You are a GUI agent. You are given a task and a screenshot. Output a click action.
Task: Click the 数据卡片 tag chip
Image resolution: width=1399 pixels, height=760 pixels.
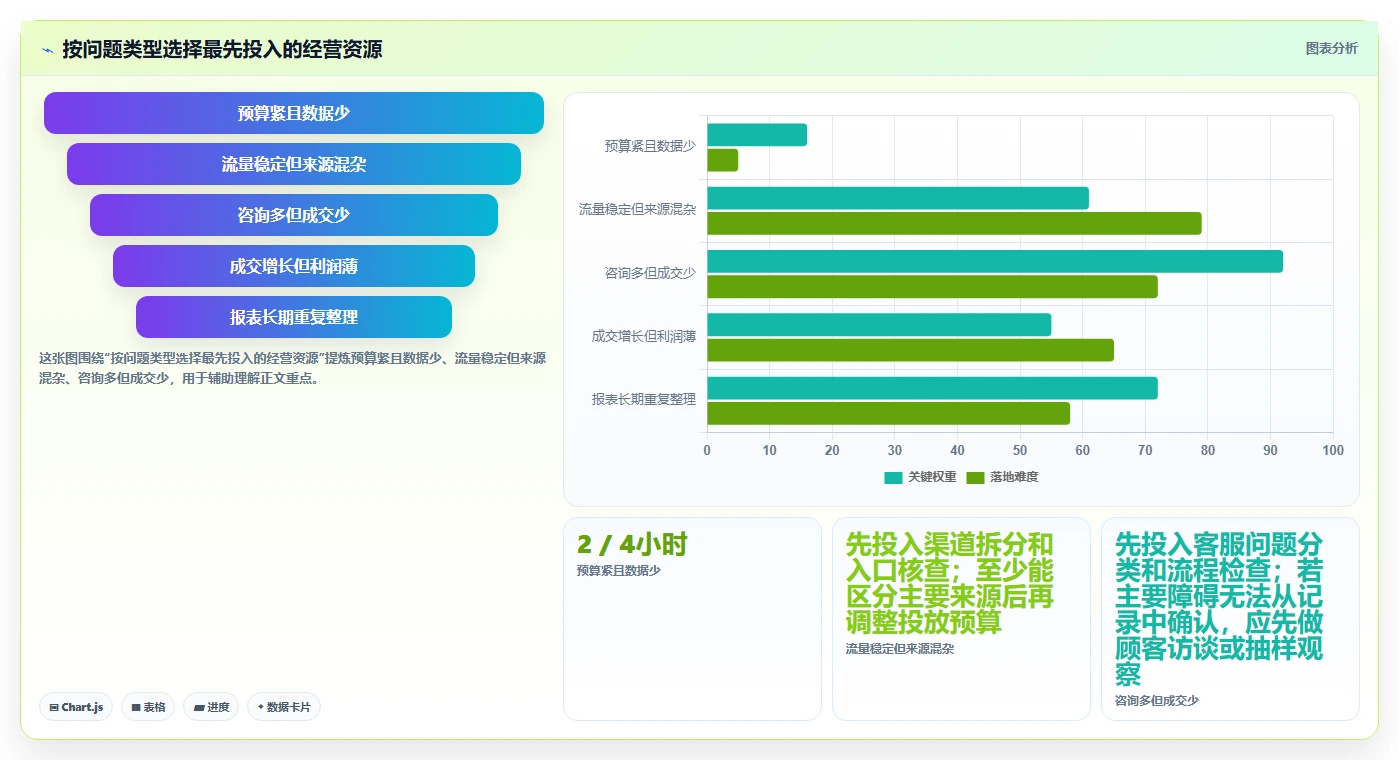point(284,707)
